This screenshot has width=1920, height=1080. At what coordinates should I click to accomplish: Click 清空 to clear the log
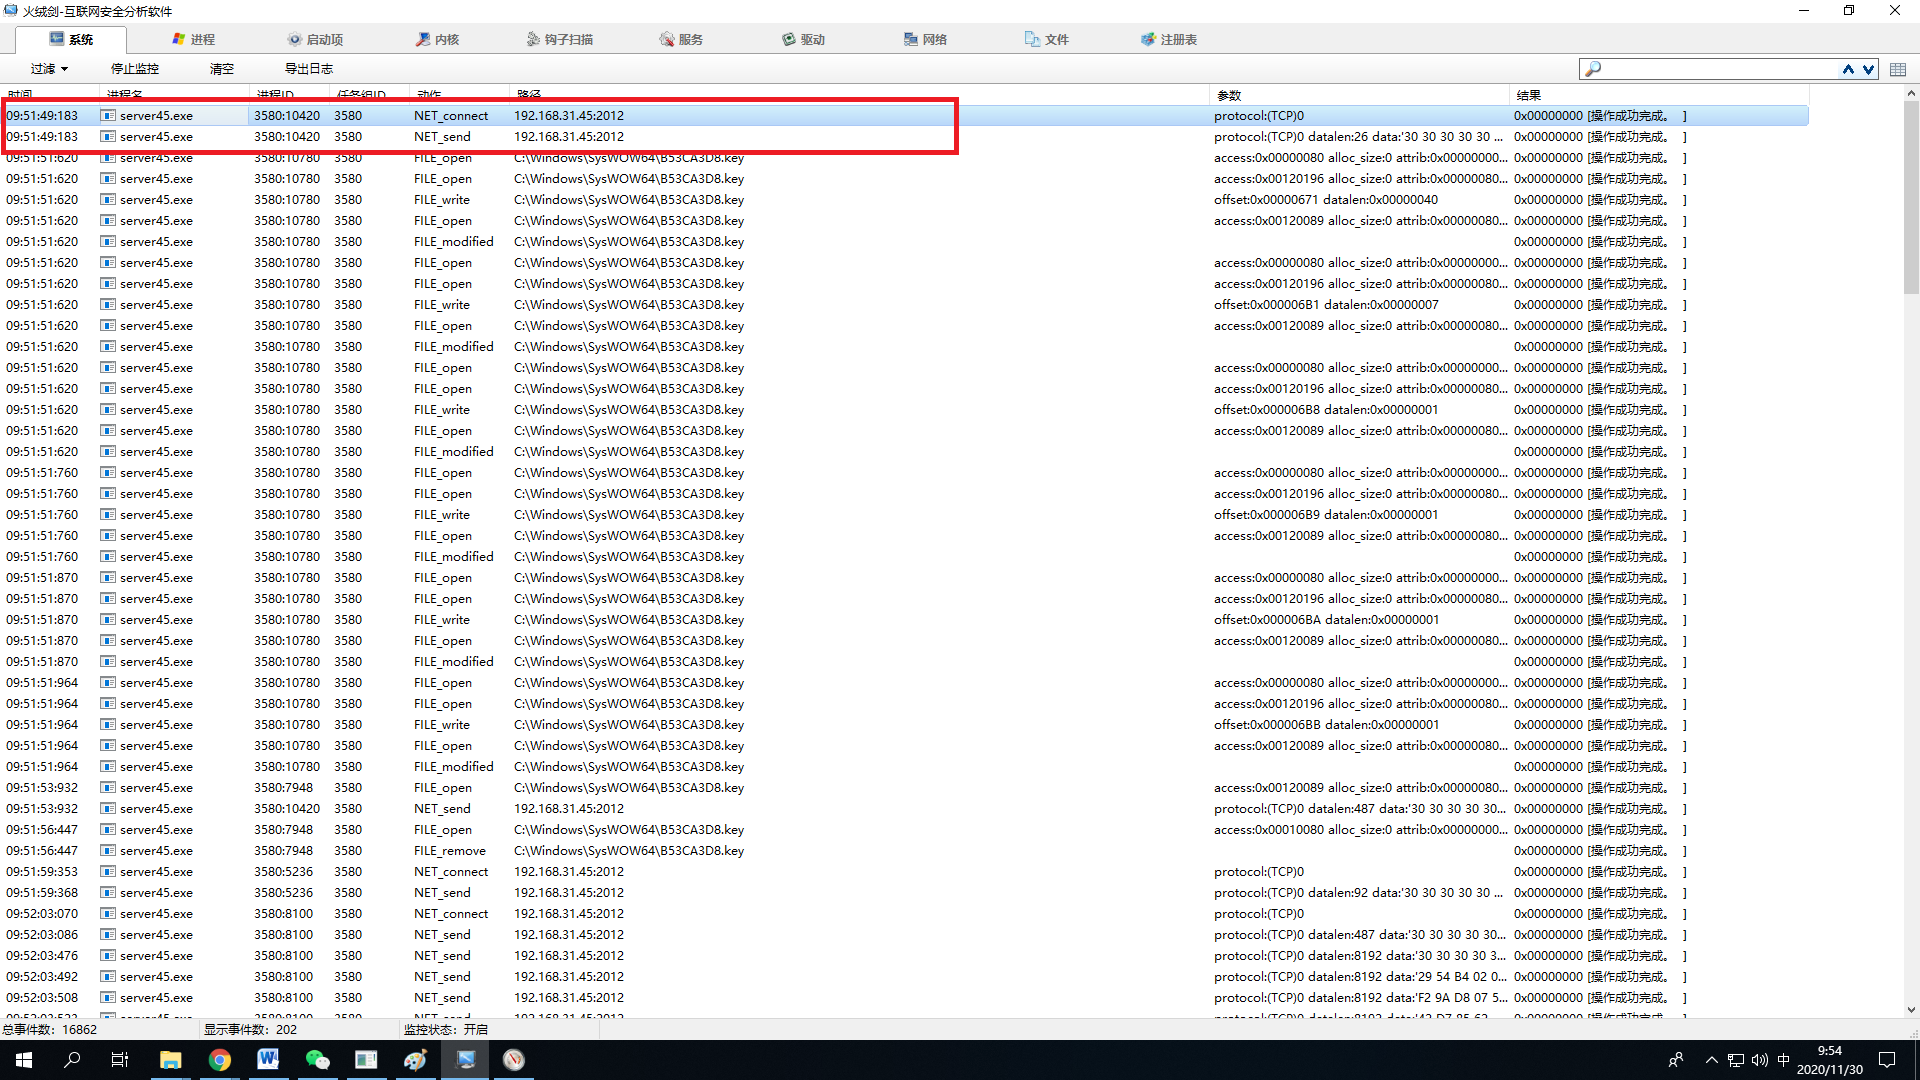point(222,69)
